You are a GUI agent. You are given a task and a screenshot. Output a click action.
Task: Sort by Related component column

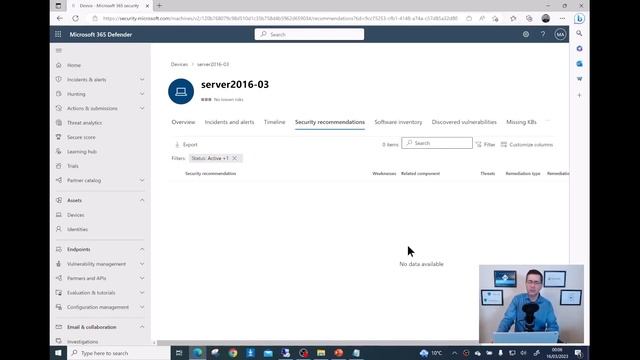[420, 173]
